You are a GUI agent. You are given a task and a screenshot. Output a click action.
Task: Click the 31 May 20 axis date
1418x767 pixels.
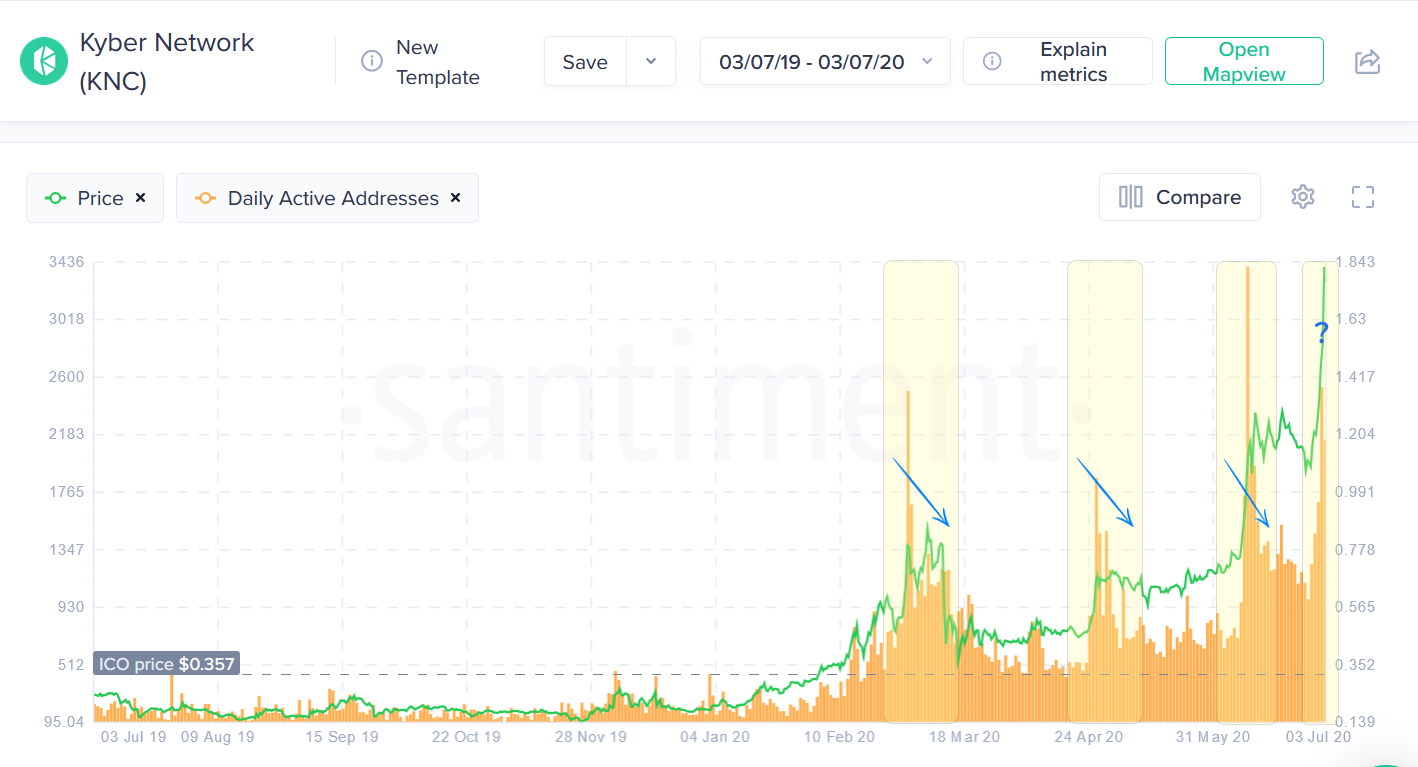[1213, 737]
